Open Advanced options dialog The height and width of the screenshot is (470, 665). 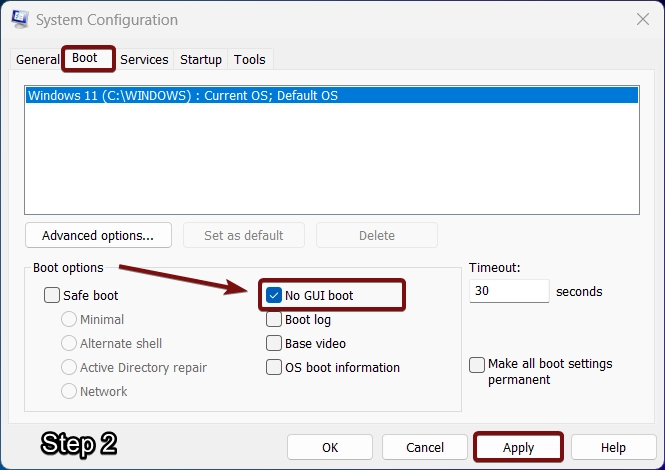pyautogui.click(x=98, y=235)
